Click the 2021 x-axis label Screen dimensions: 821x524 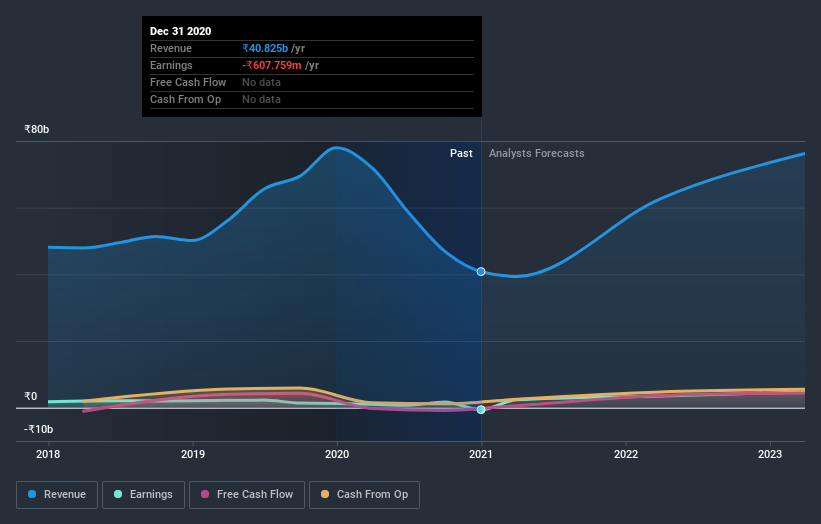click(x=481, y=454)
